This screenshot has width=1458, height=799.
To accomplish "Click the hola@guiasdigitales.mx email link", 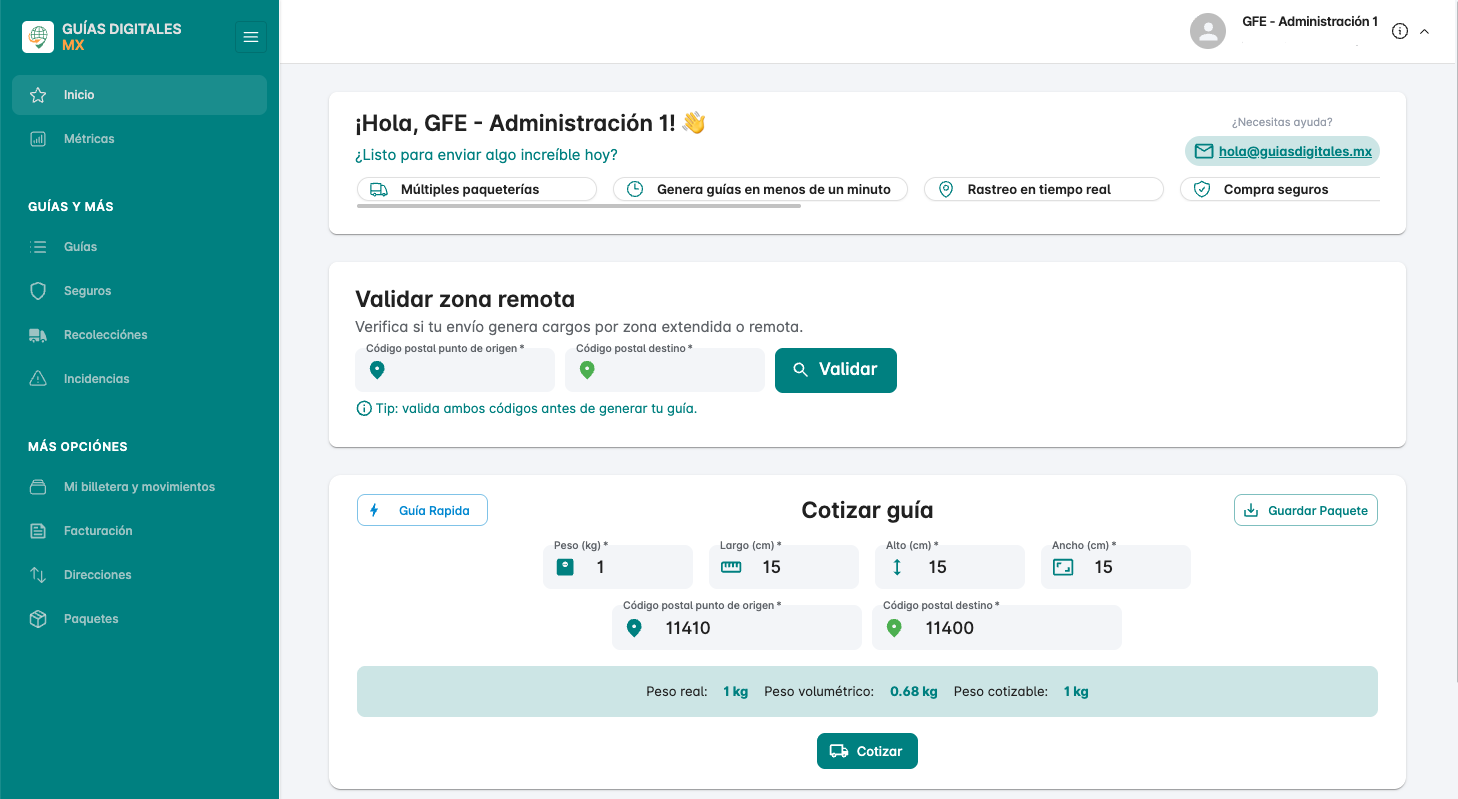I will pyautogui.click(x=1295, y=151).
